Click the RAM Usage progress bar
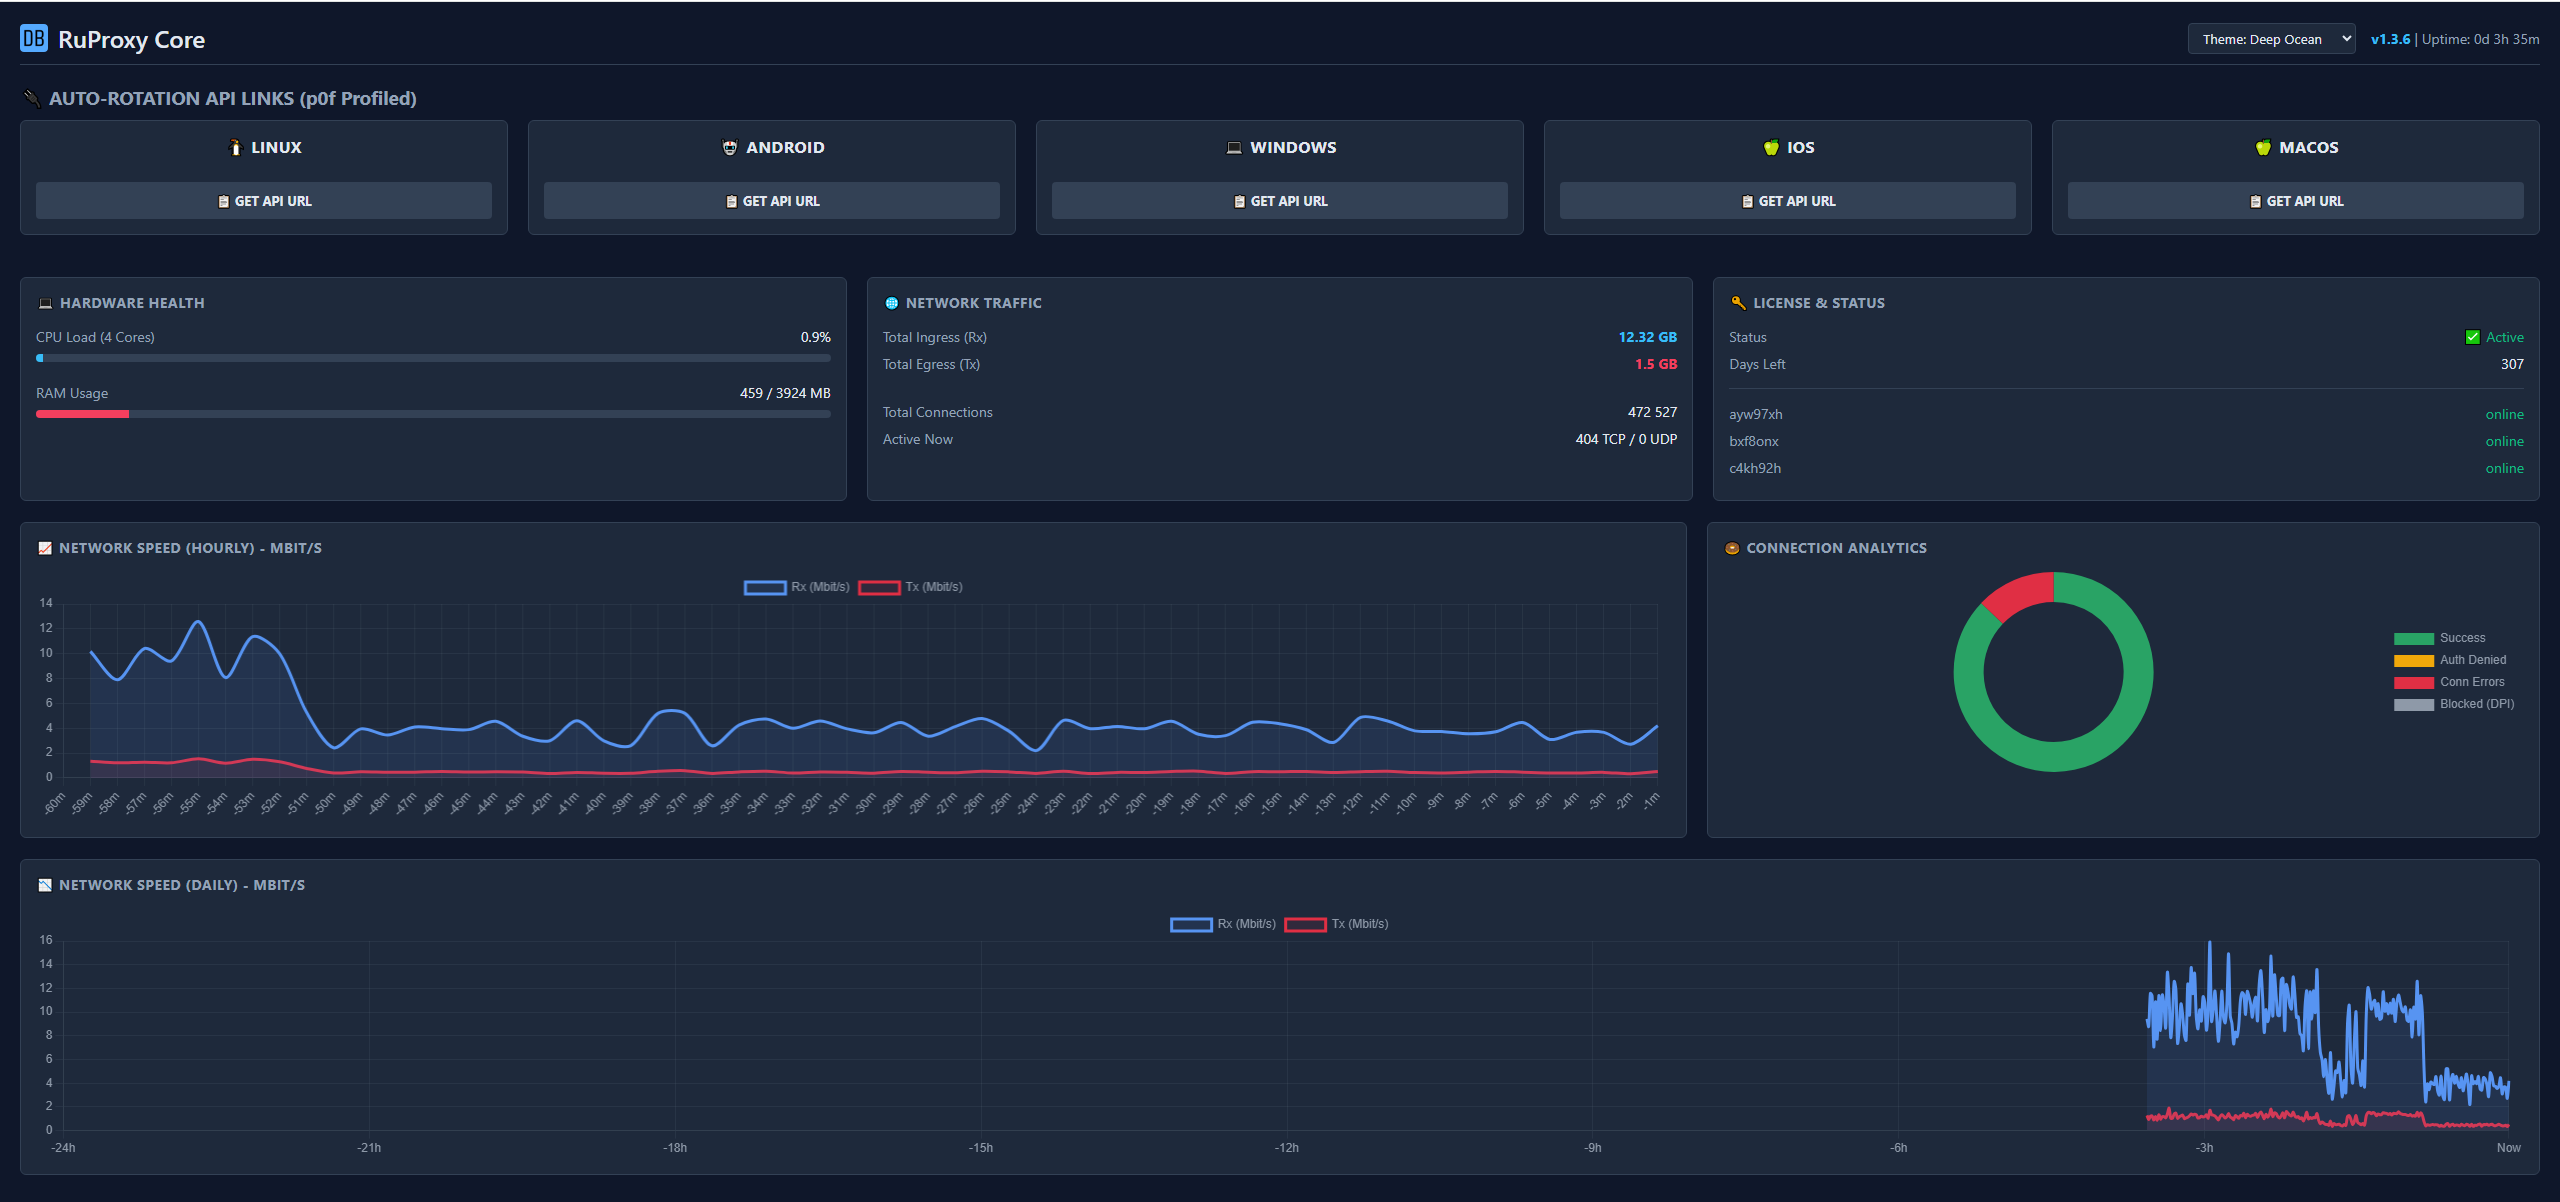 click(x=433, y=413)
